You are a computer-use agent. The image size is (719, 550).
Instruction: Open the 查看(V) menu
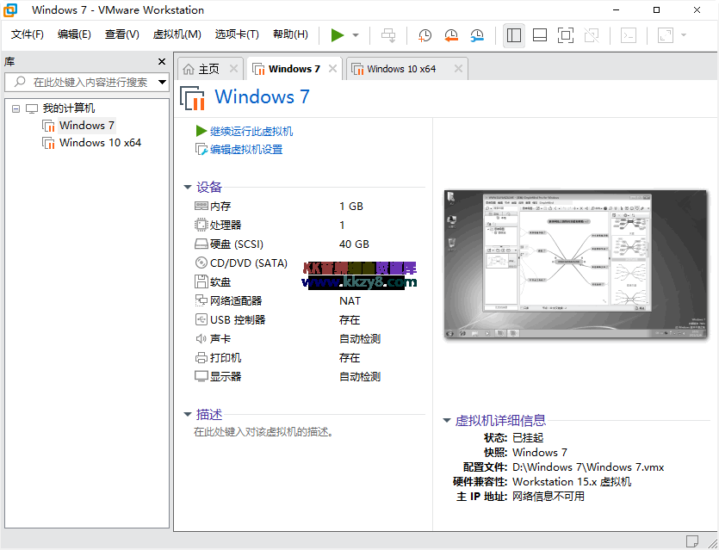pyautogui.click(x=122, y=34)
